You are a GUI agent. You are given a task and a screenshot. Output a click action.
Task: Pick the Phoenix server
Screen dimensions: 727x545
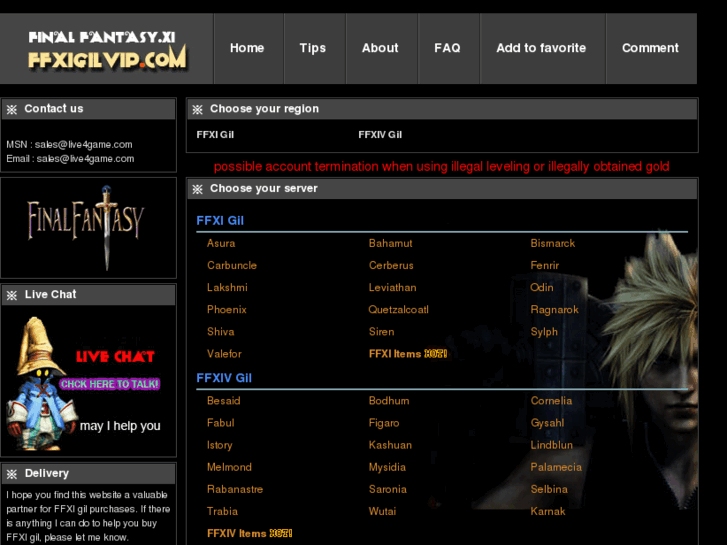point(227,310)
